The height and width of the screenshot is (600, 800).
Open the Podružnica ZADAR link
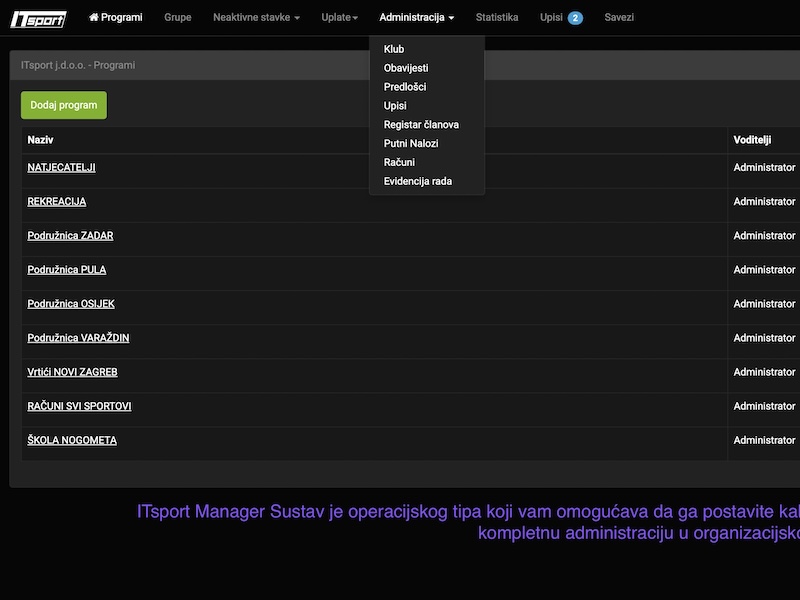(70, 236)
